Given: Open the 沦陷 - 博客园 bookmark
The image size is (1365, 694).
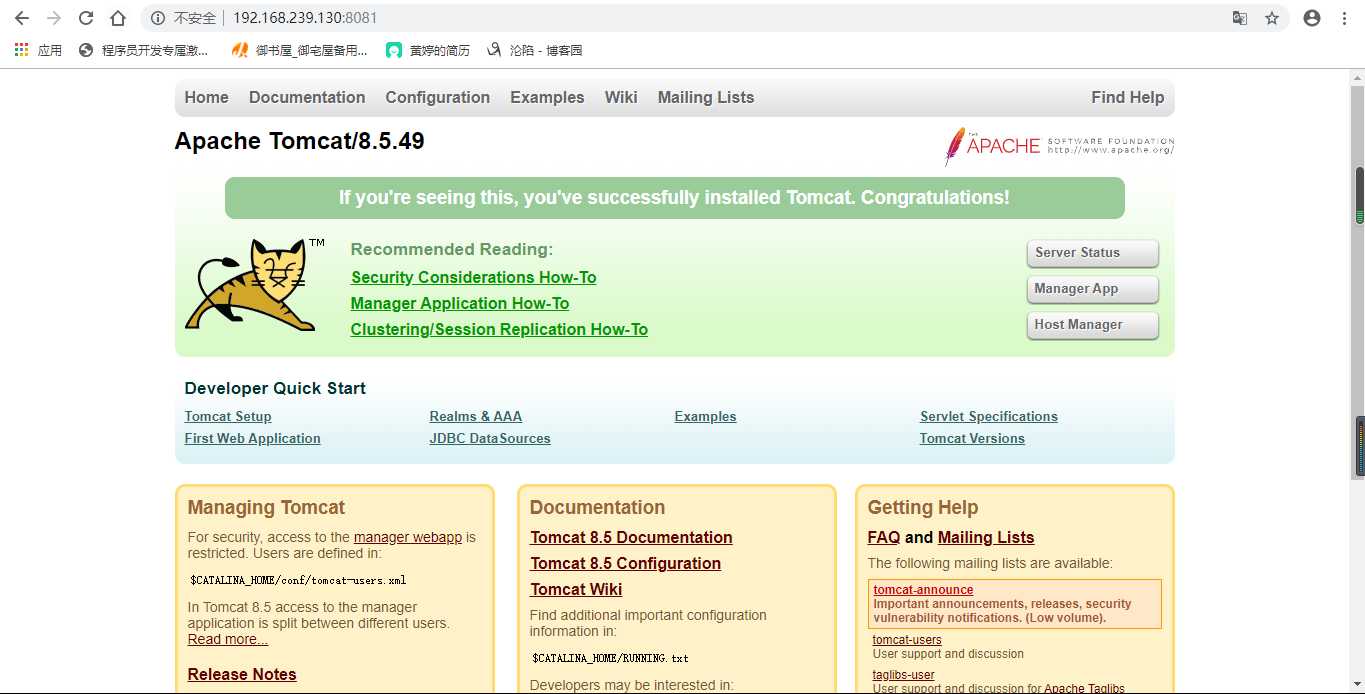Looking at the screenshot, I should coord(535,50).
